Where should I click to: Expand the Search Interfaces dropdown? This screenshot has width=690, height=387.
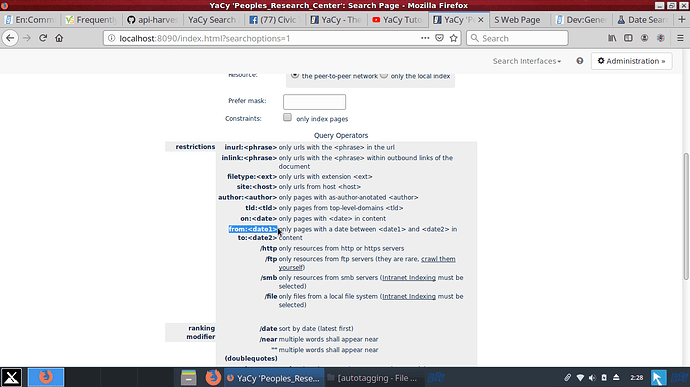pos(527,61)
